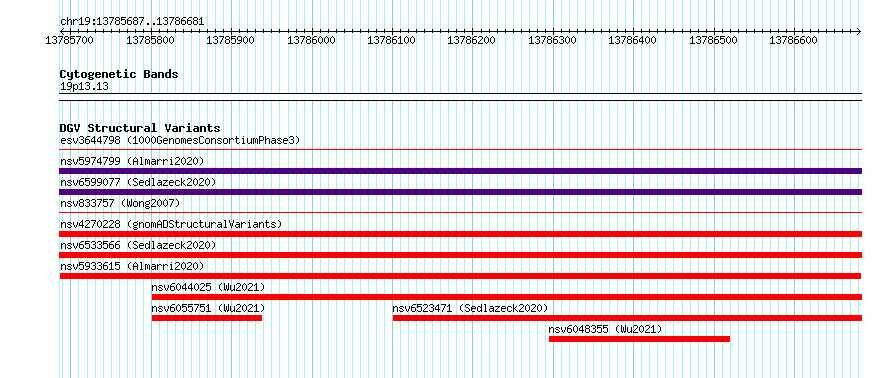890x378 pixels.
Task: Click ruler position 13786100
Action: click(392, 40)
